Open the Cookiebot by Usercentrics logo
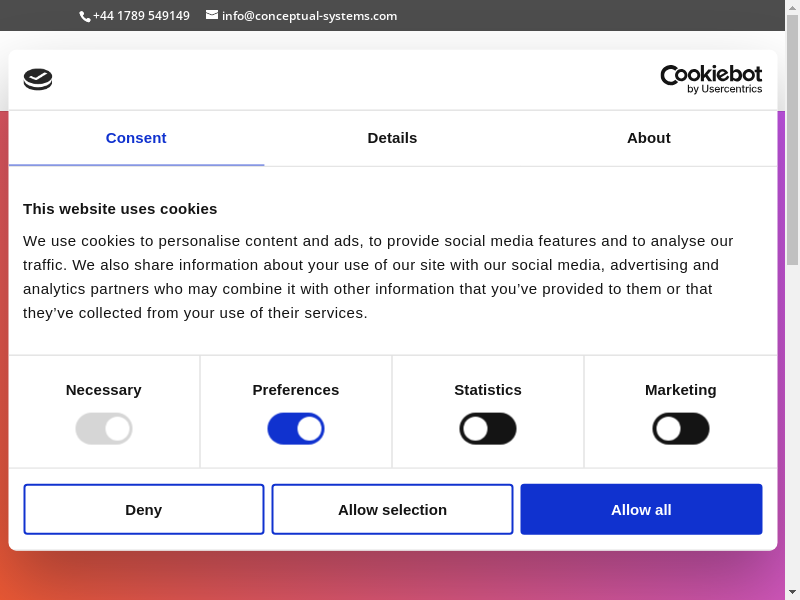The height and width of the screenshot is (600, 800). click(x=711, y=79)
